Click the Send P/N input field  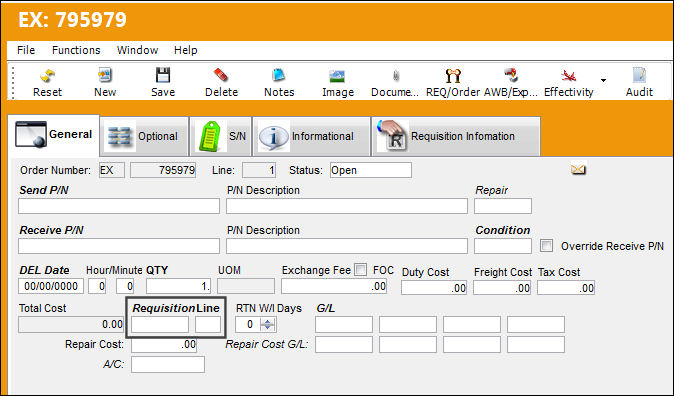pos(119,206)
